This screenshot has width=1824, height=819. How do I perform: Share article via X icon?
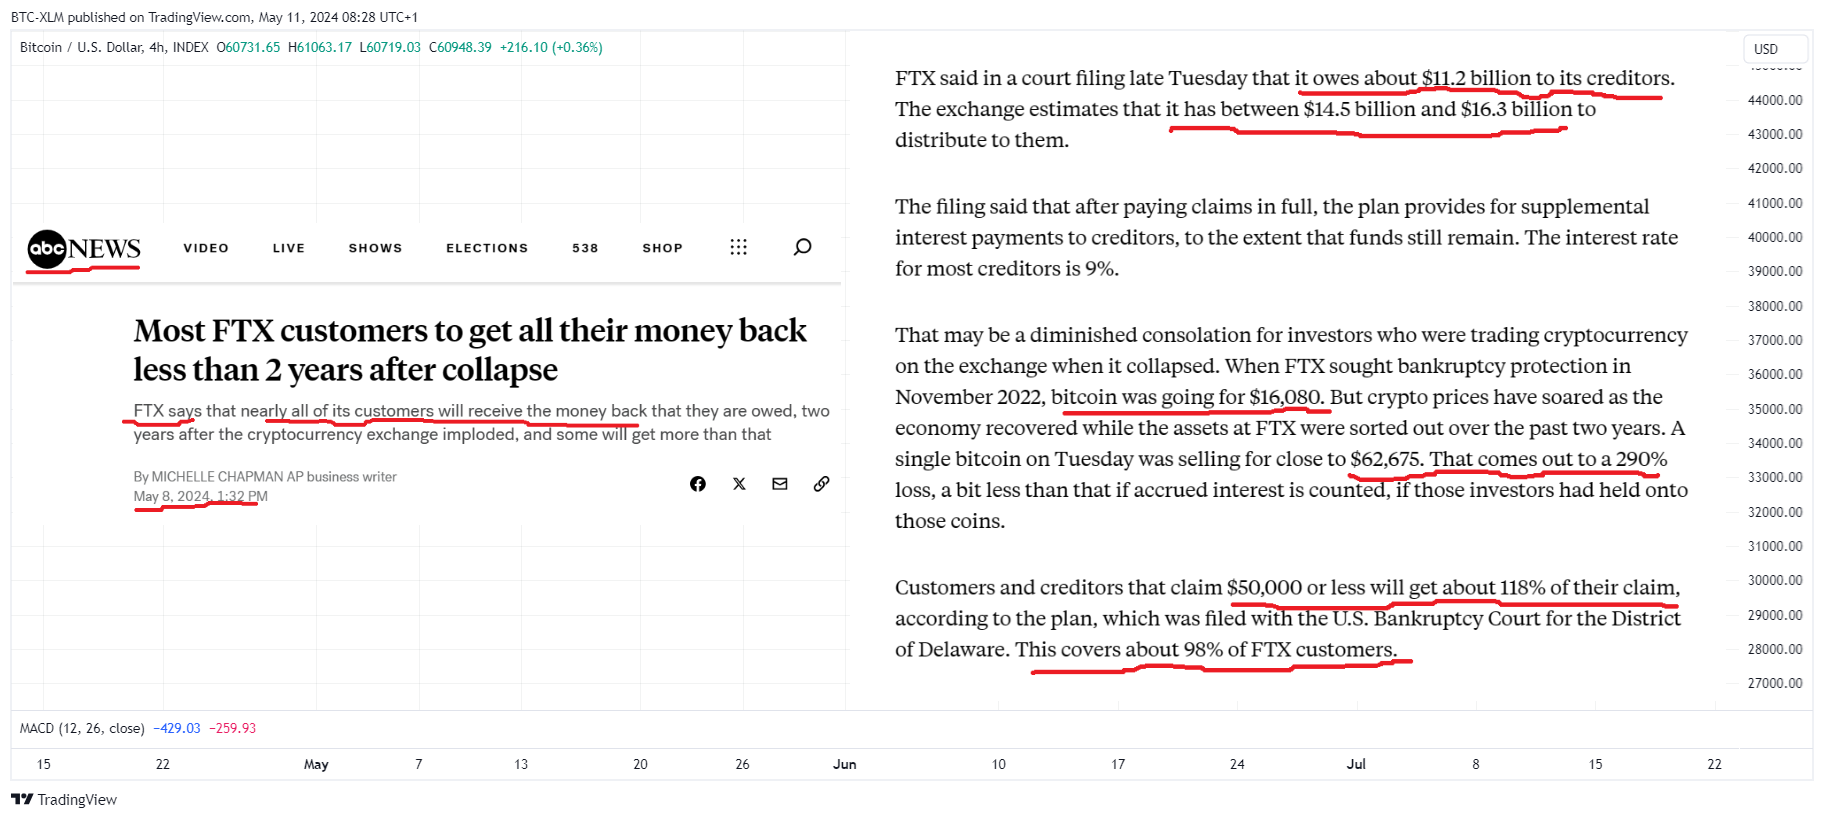(x=739, y=484)
